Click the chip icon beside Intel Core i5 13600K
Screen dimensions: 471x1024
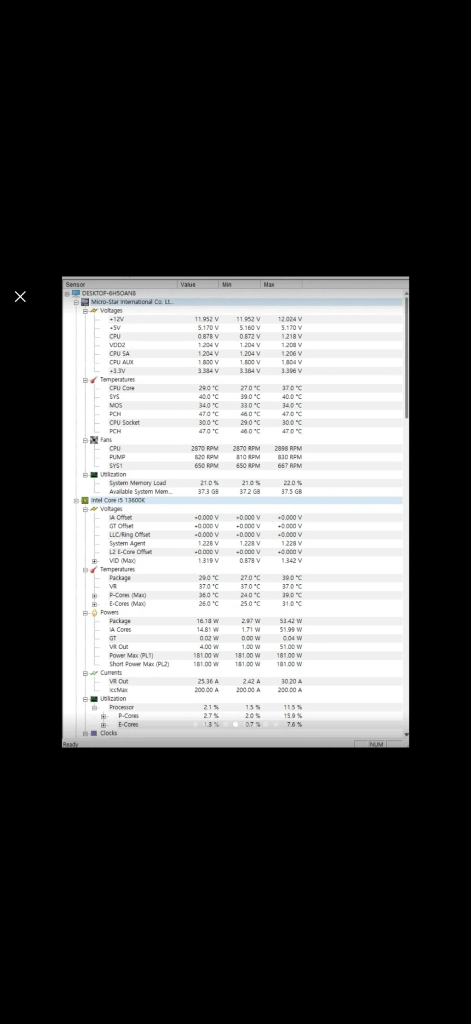pyautogui.click(x=85, y=500)
